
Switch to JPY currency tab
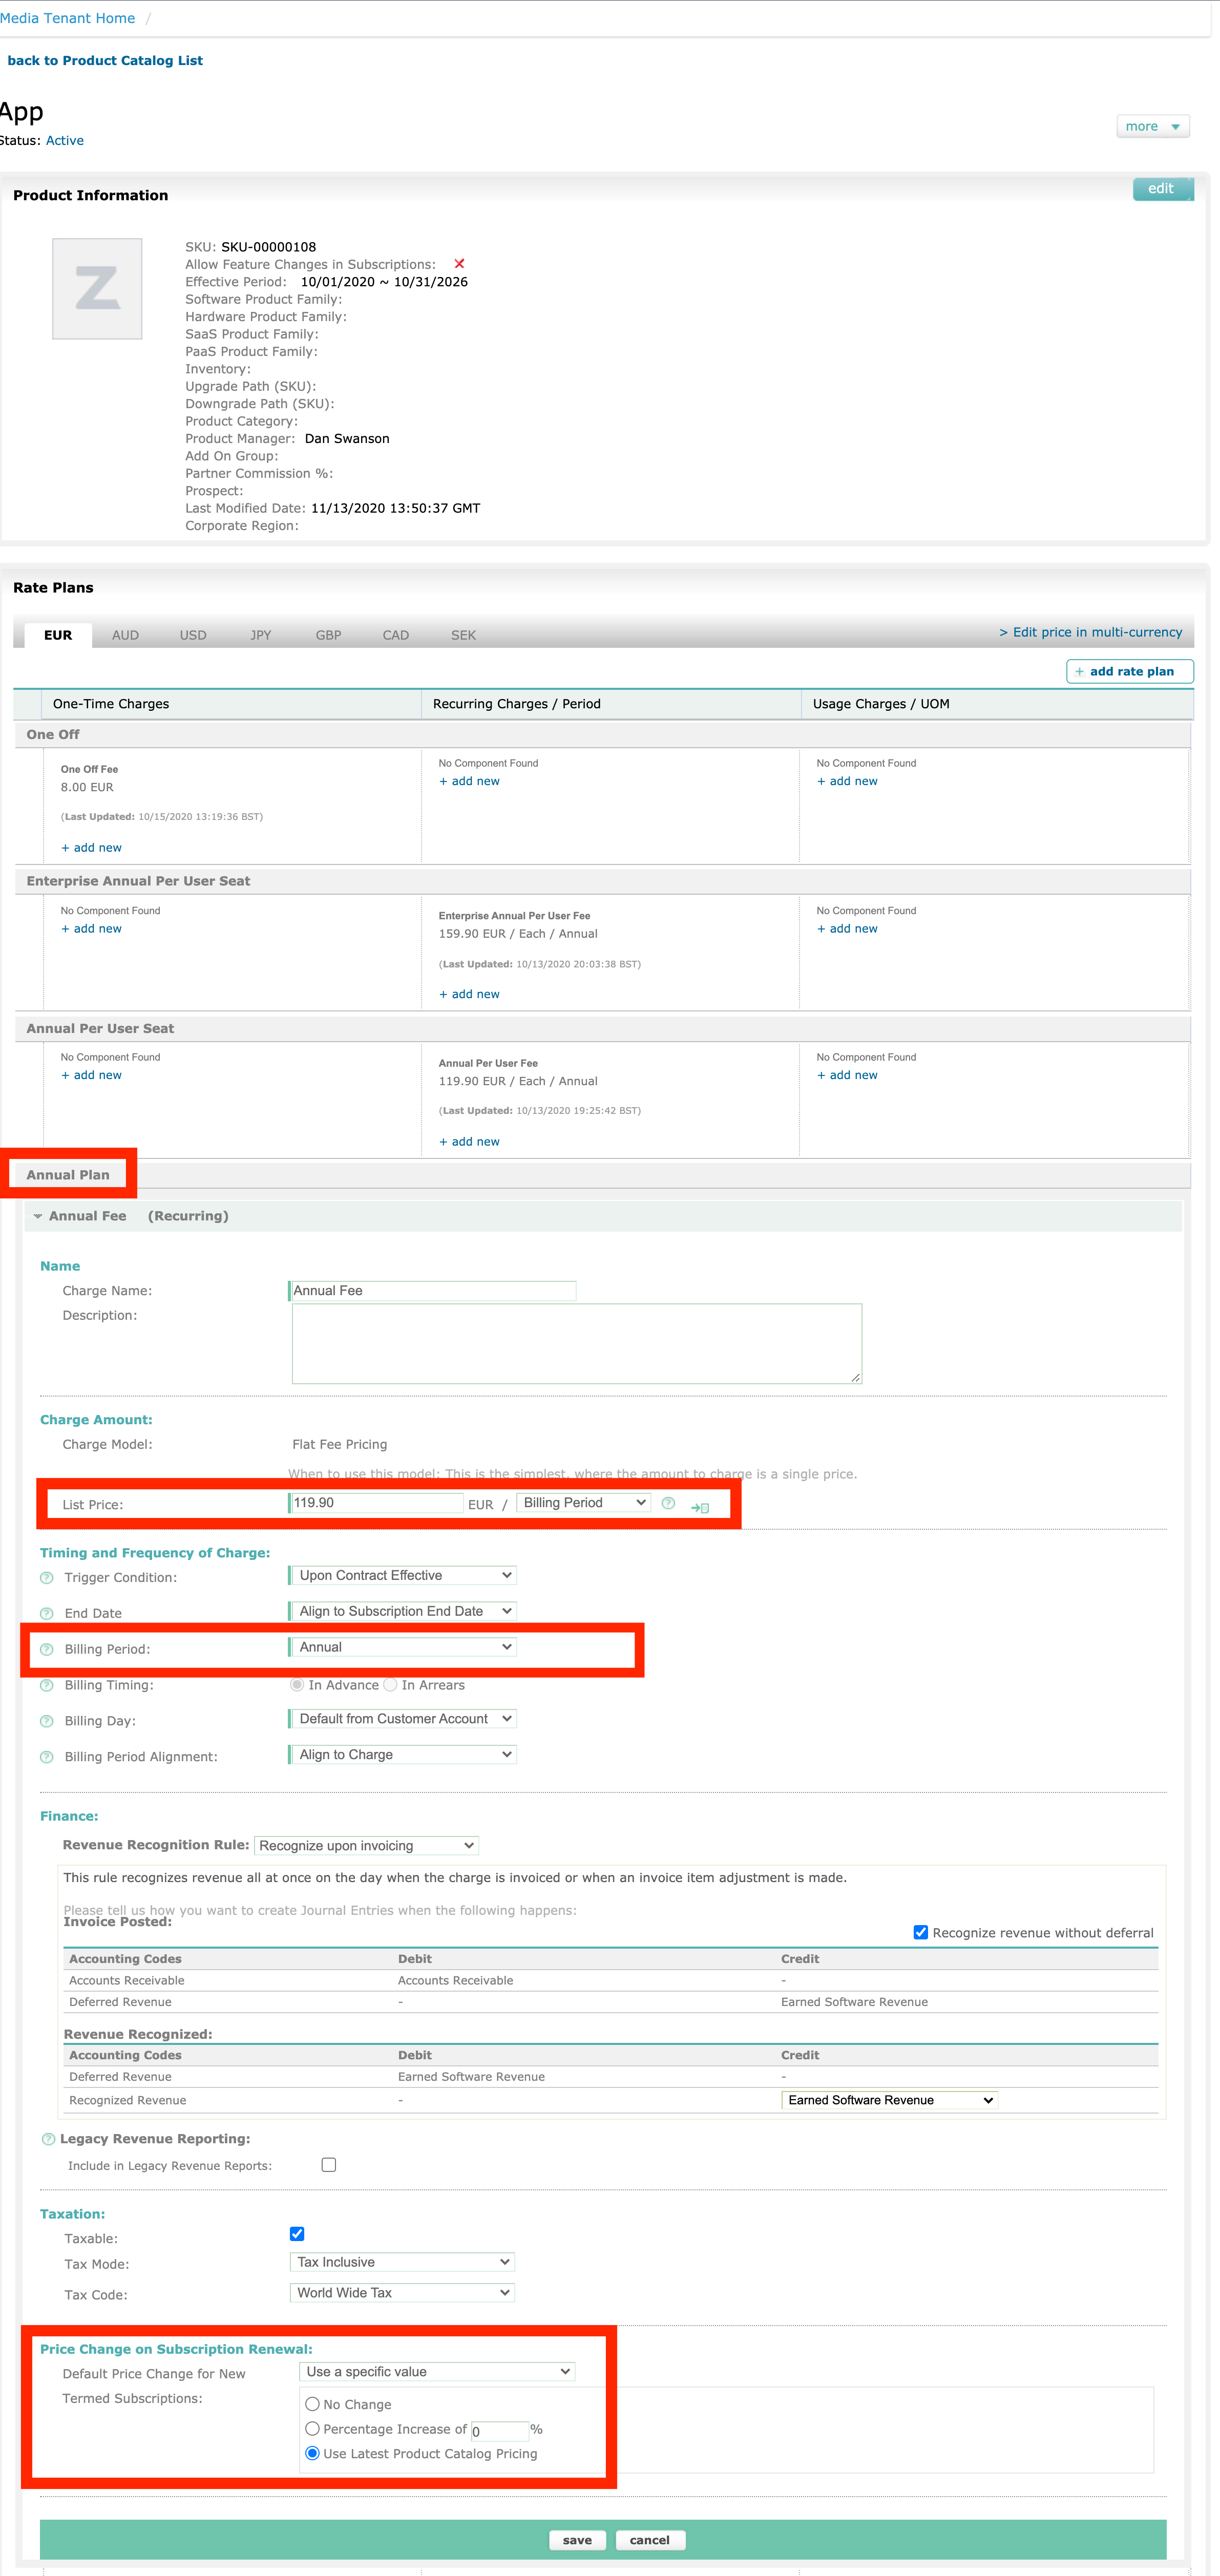[261, 635]
